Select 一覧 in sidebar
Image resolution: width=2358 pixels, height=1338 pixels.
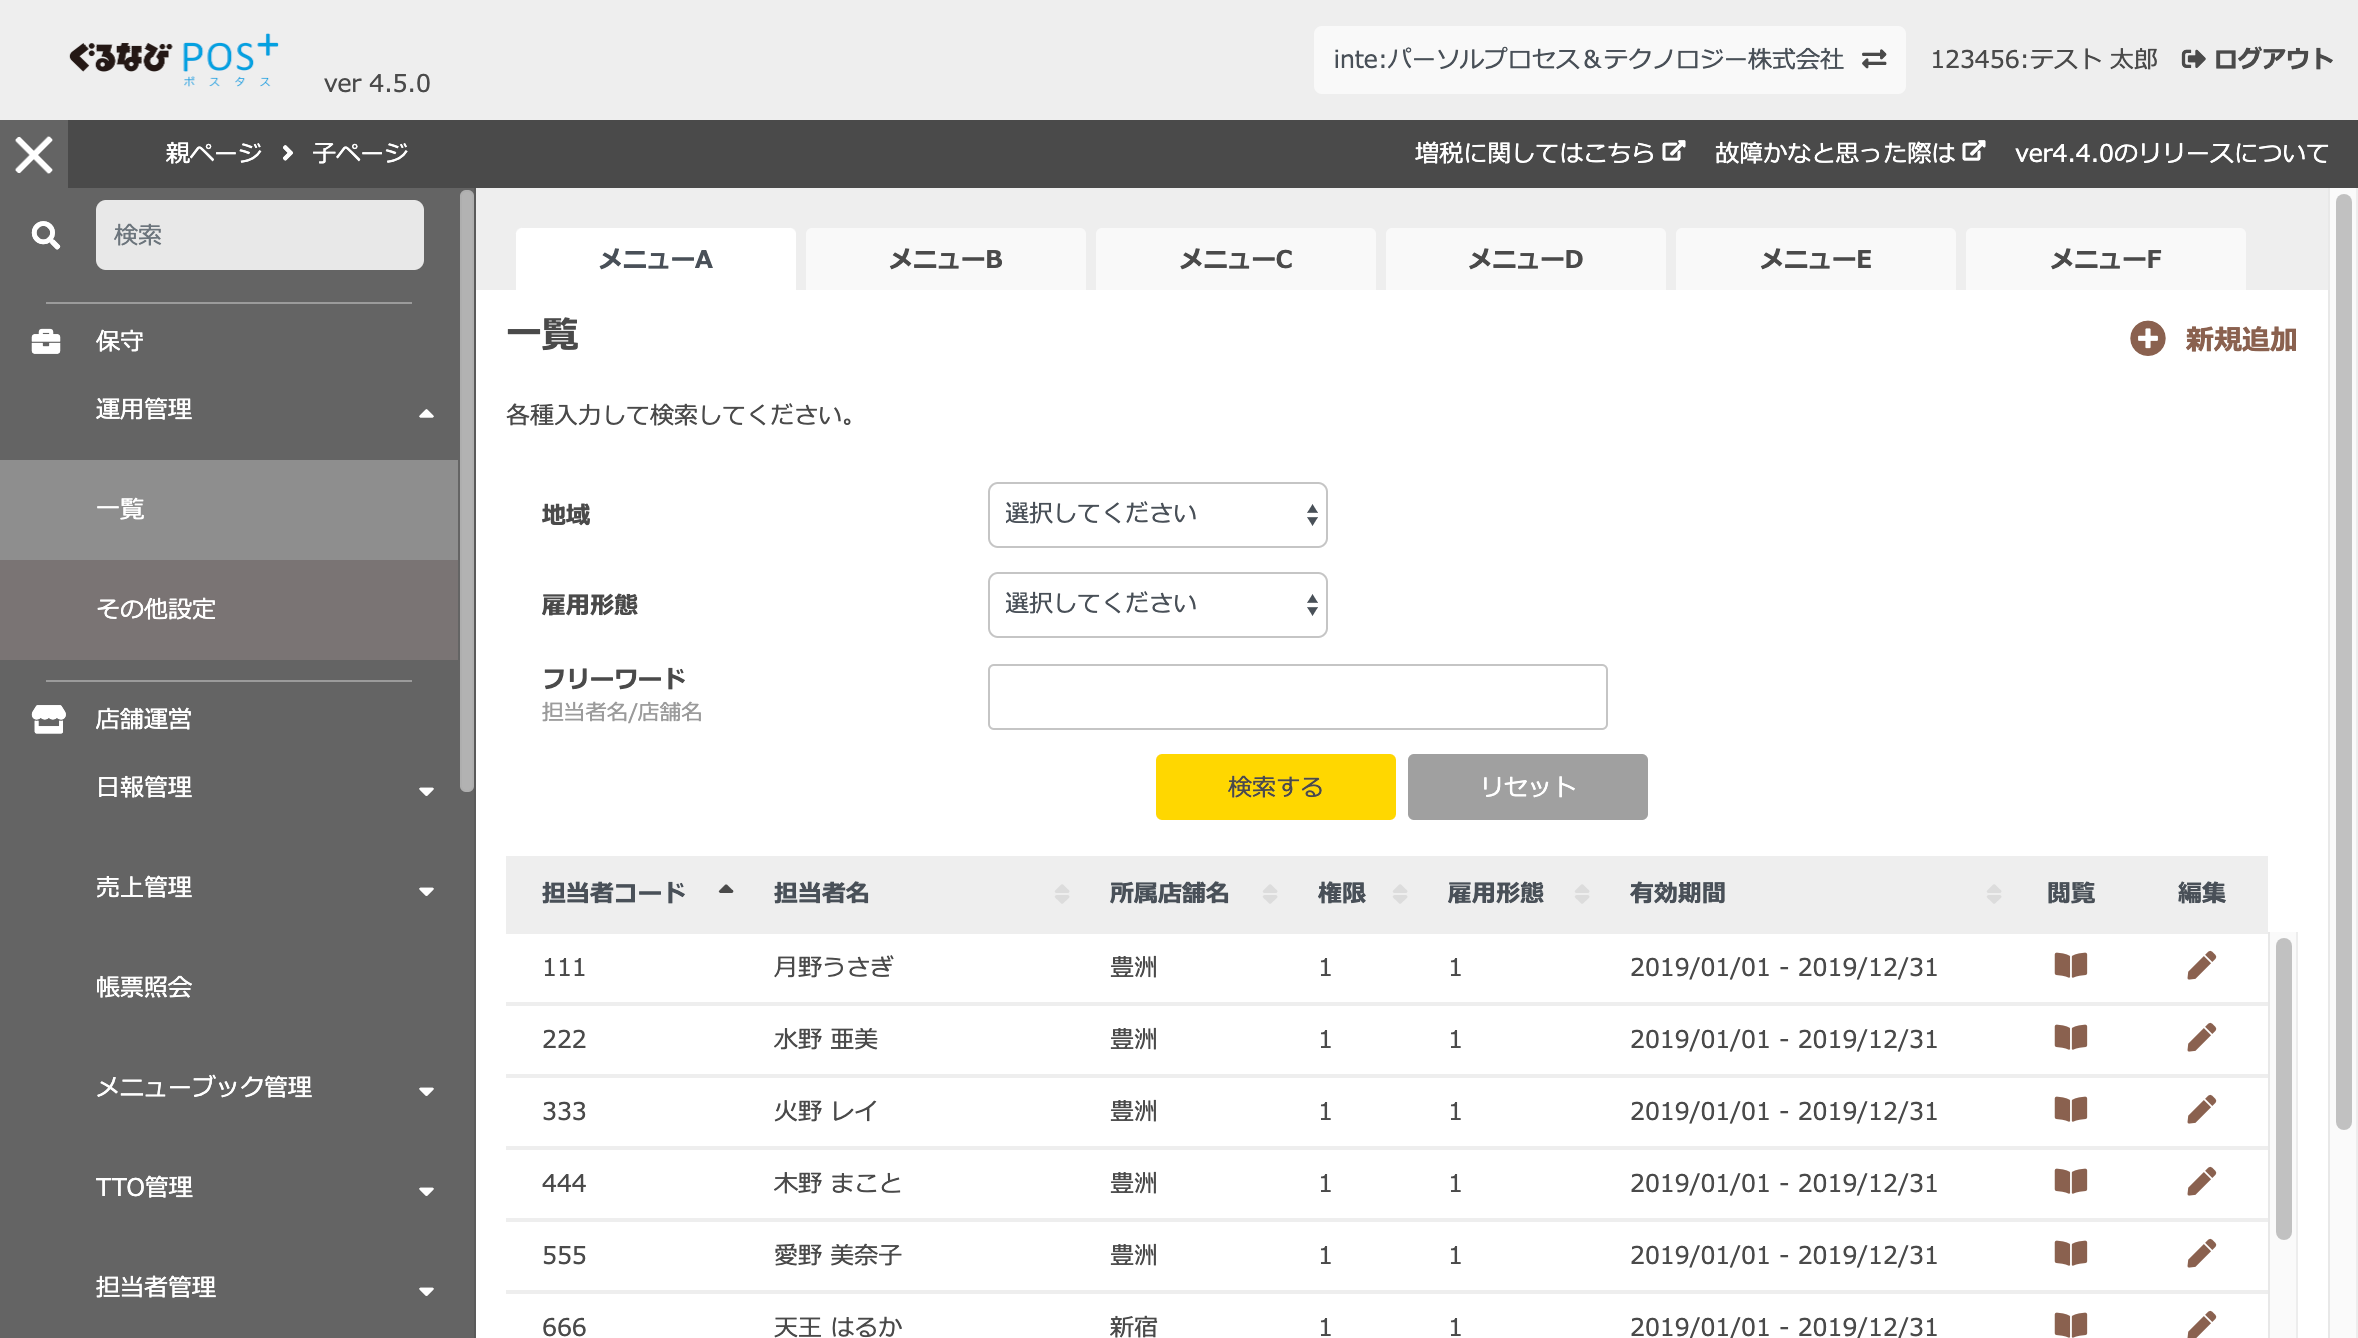pos(229,510)
